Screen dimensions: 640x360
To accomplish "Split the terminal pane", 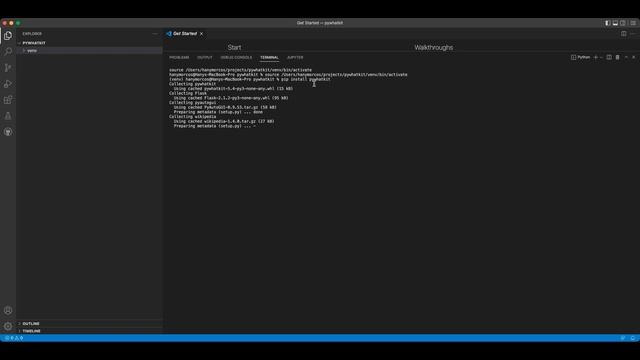I will click(609, 58).
